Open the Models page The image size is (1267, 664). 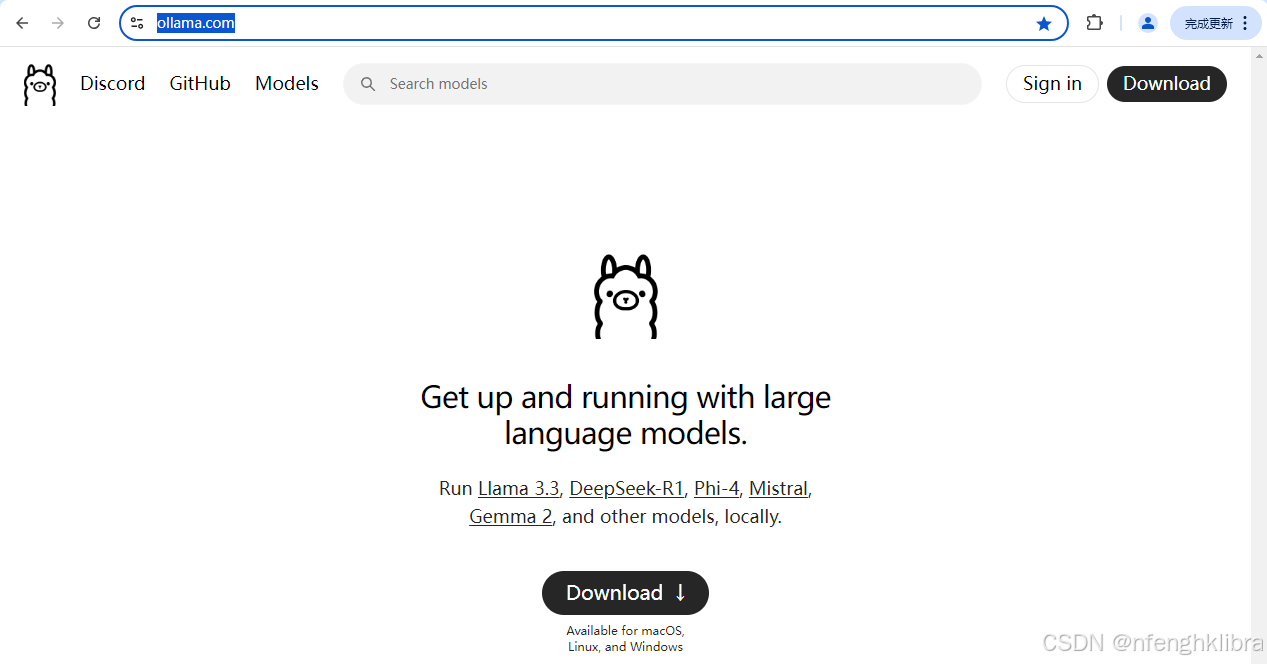click(x=287, y=84)
